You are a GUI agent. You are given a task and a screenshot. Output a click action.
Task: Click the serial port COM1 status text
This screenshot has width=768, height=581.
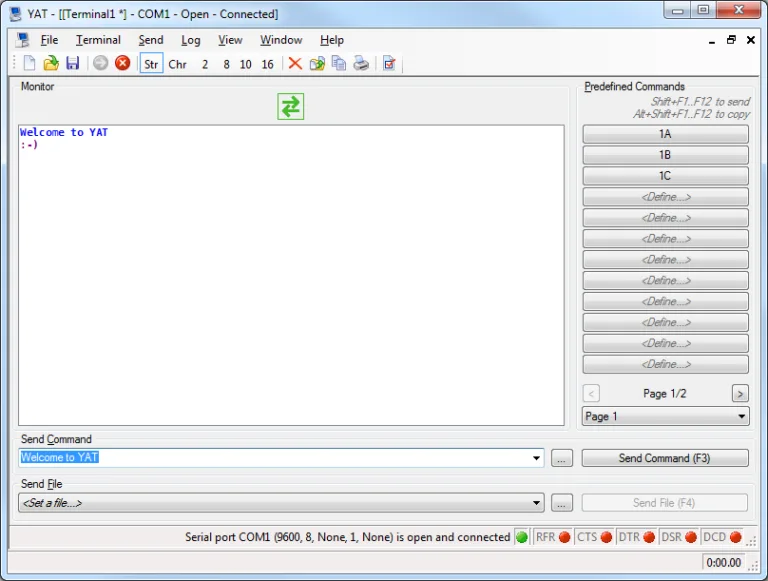(347, 537)
